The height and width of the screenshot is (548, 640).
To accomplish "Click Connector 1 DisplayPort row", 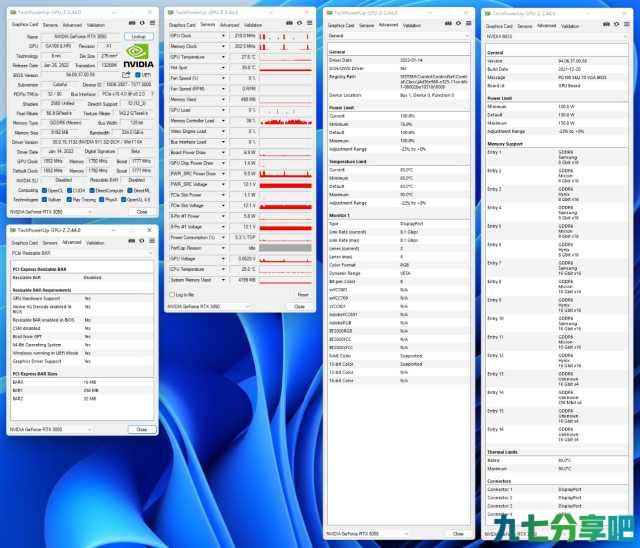I will [x=557, y=490].
